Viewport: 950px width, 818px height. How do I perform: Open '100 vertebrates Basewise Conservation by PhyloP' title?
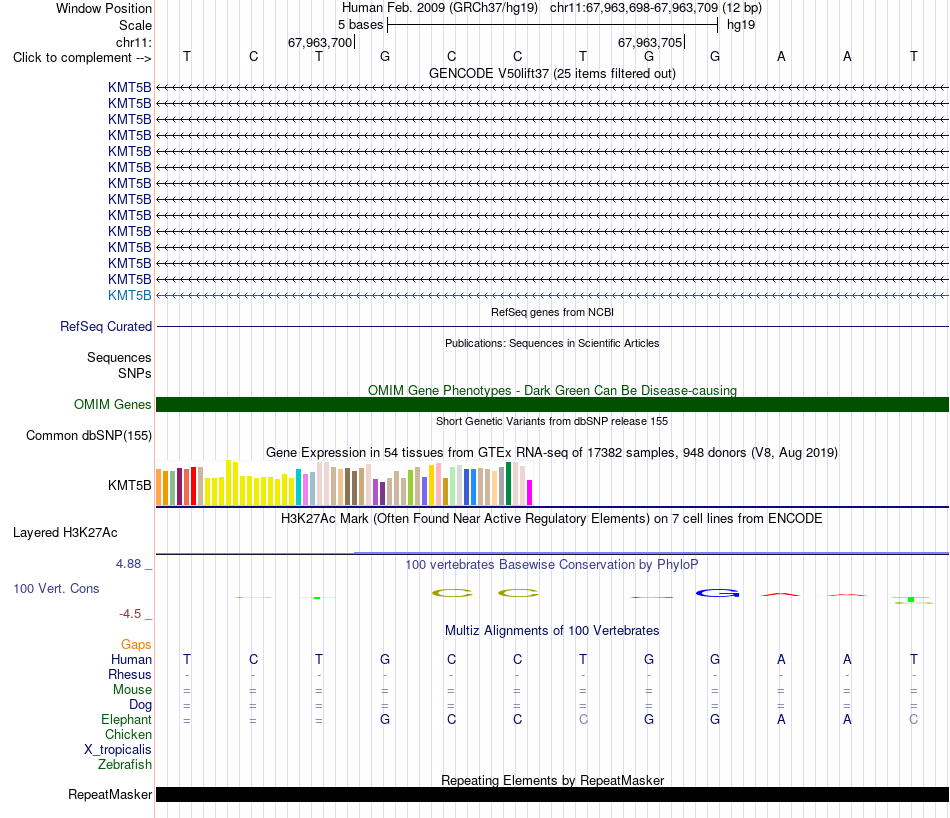[552, 565]
